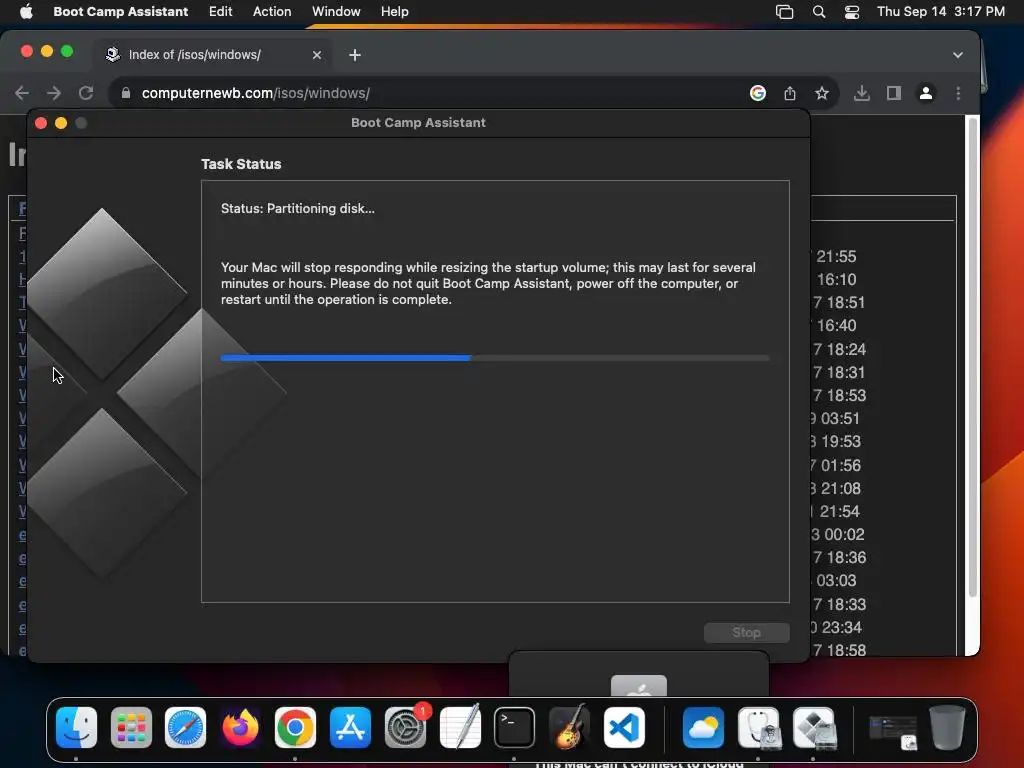Open Google Chrome in the dock

click(295, 728)
